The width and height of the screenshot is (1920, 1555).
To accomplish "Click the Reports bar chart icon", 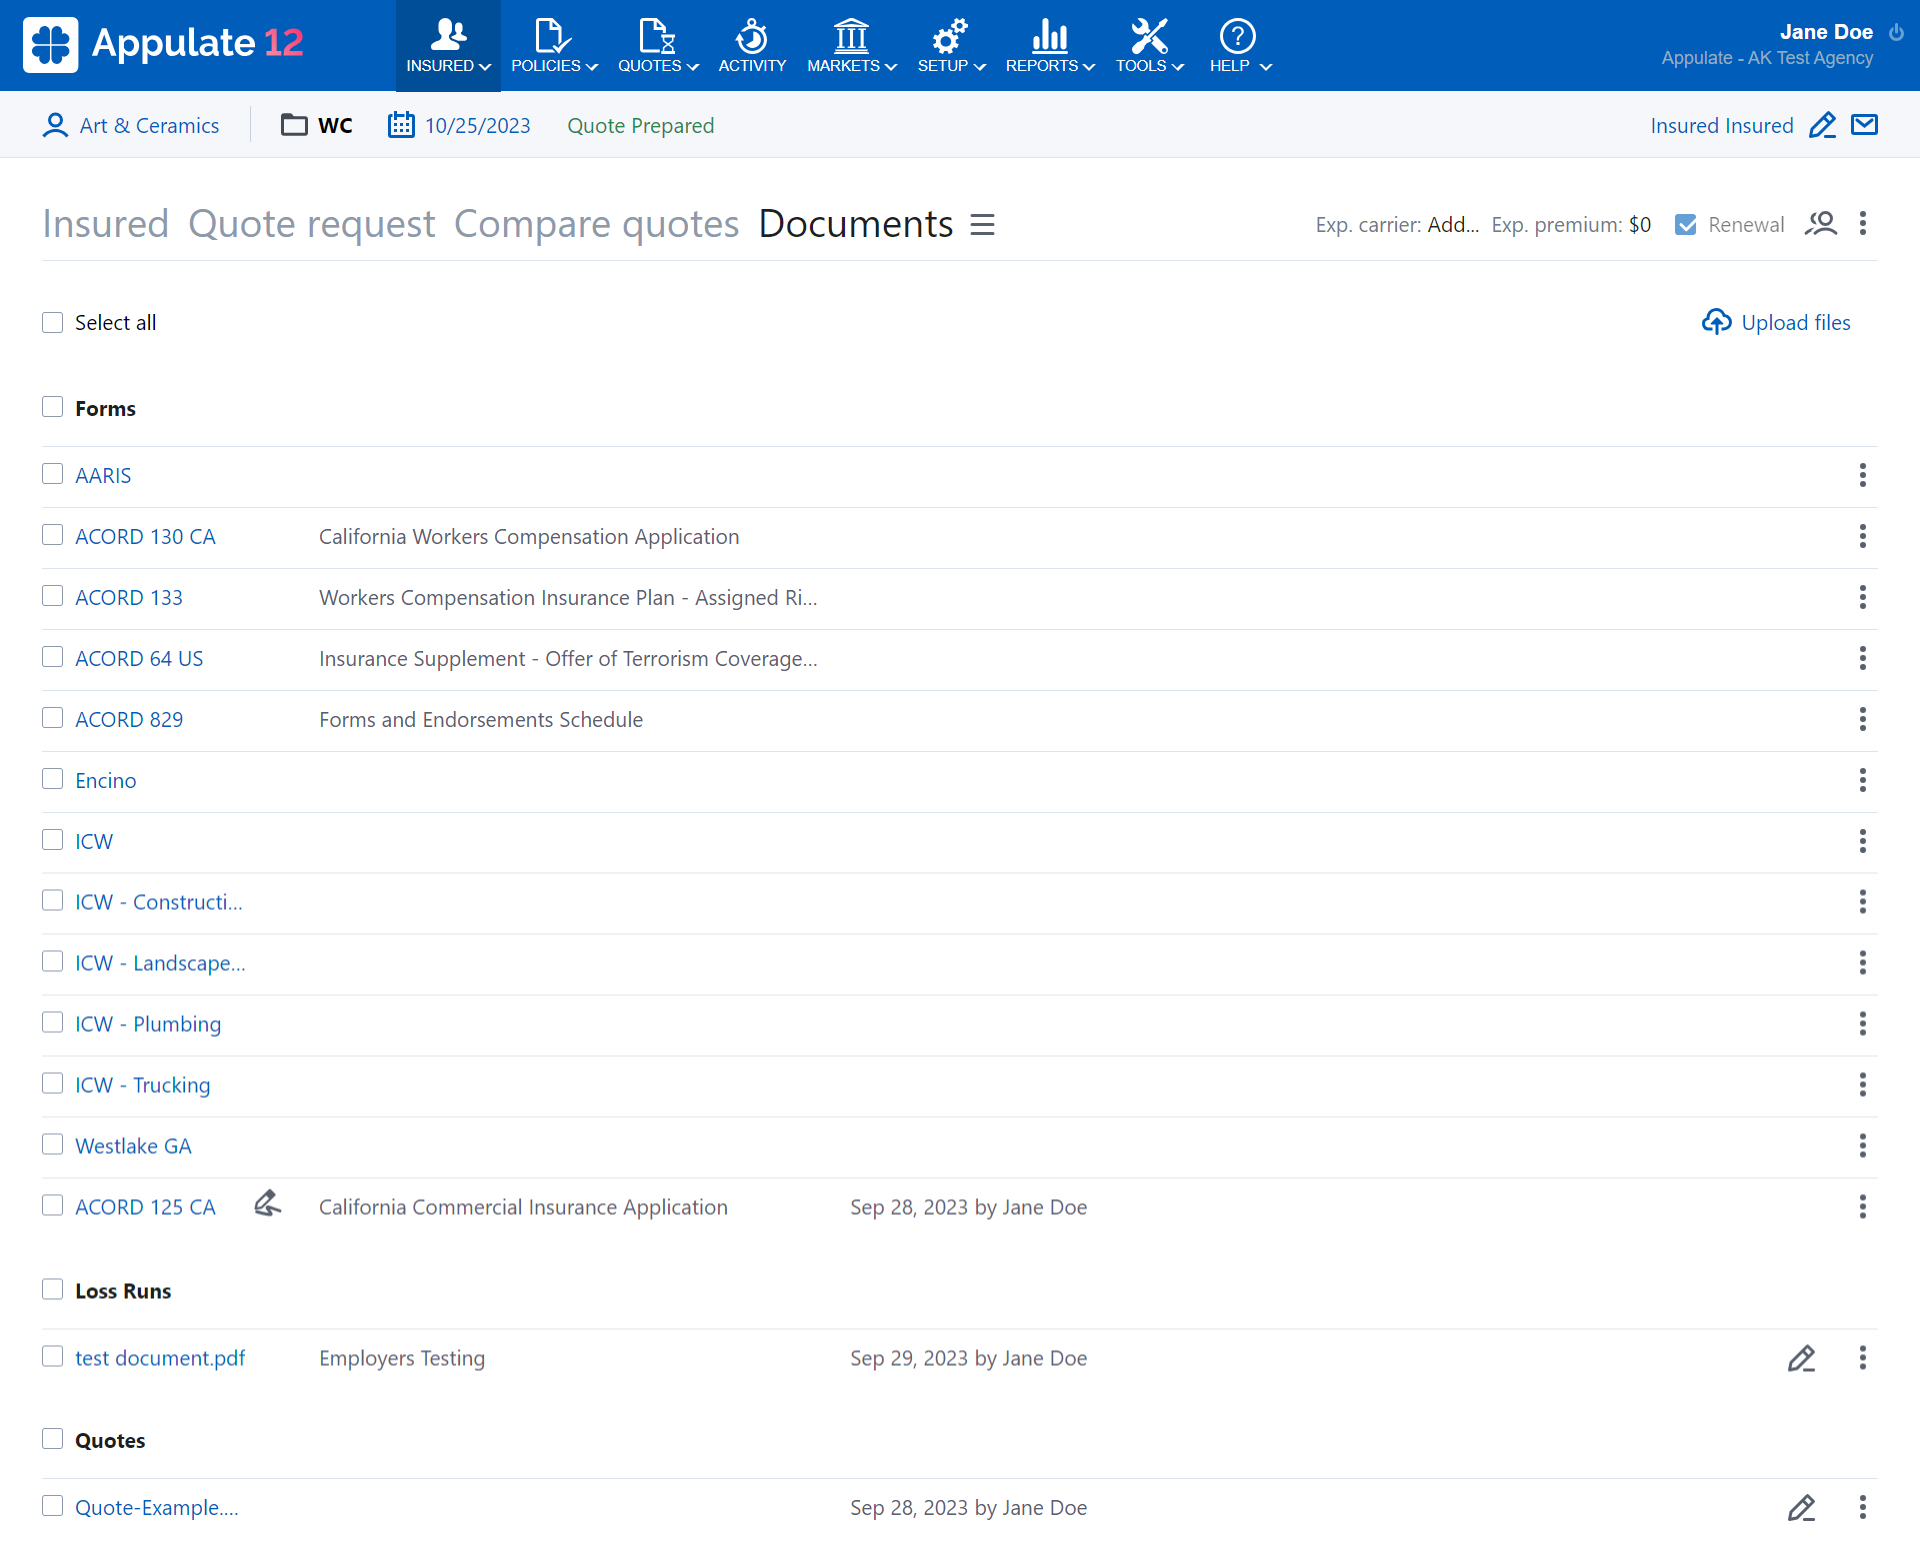I will [1047, 35].
